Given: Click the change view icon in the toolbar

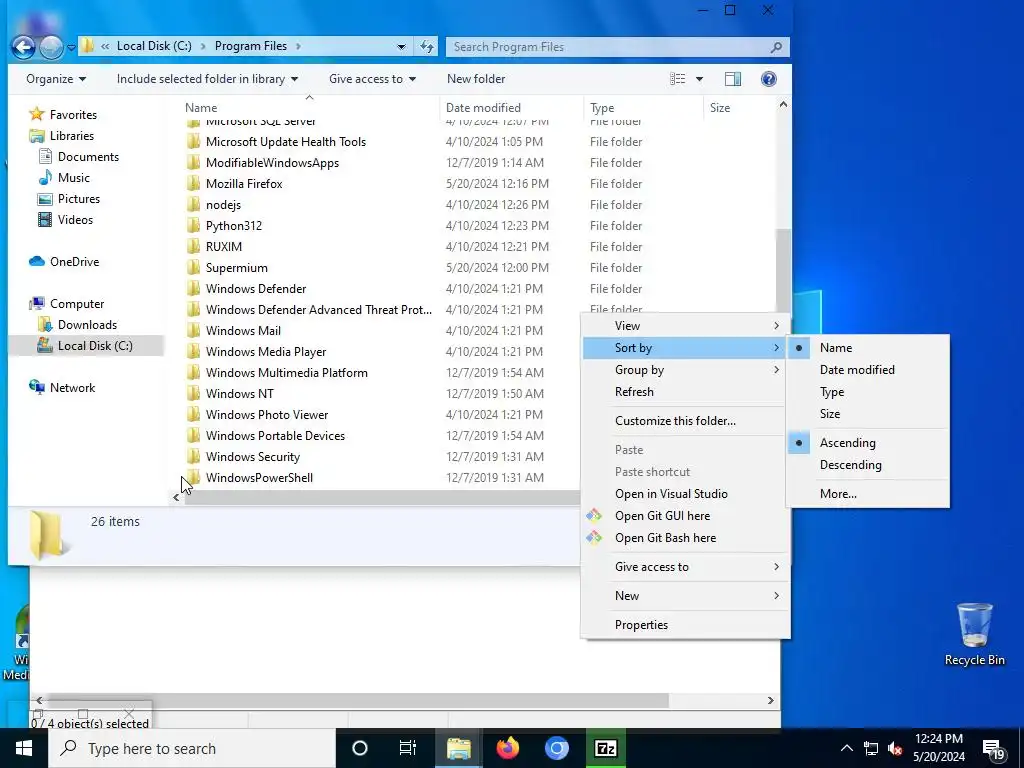Looking at the screenshot, I should point(677,79).
